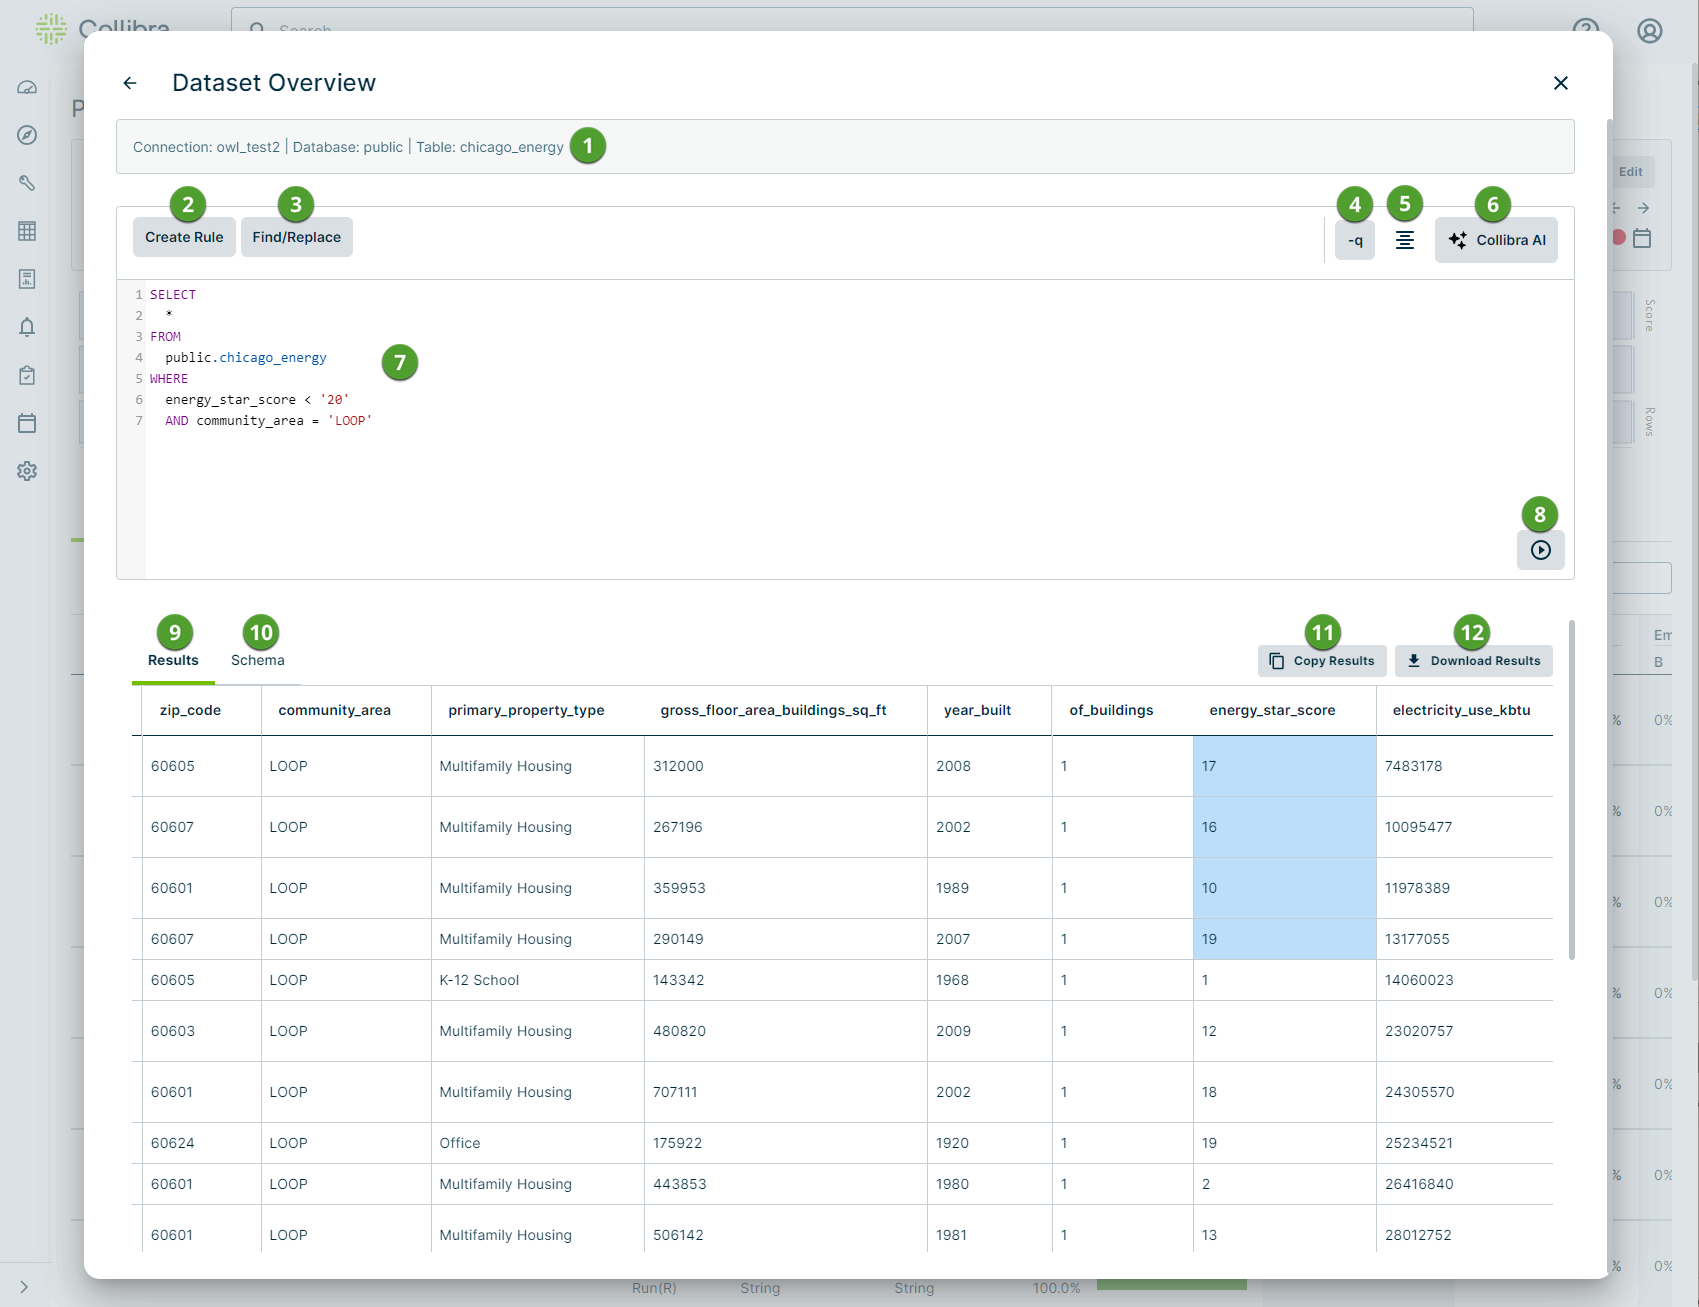Image resolution: width=1699 pixels, height=1307 pixels.
Task: Switch to the Schema tab
Action: coord(257,661)
